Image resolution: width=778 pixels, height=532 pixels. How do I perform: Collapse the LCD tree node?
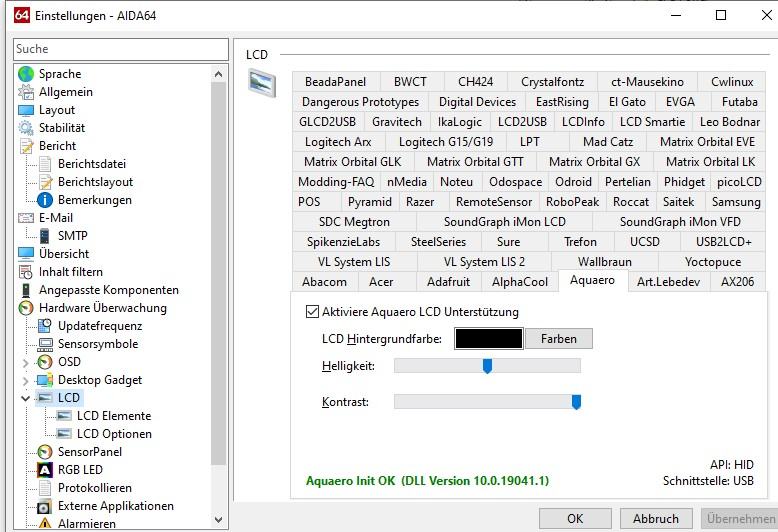pos(25,398)
